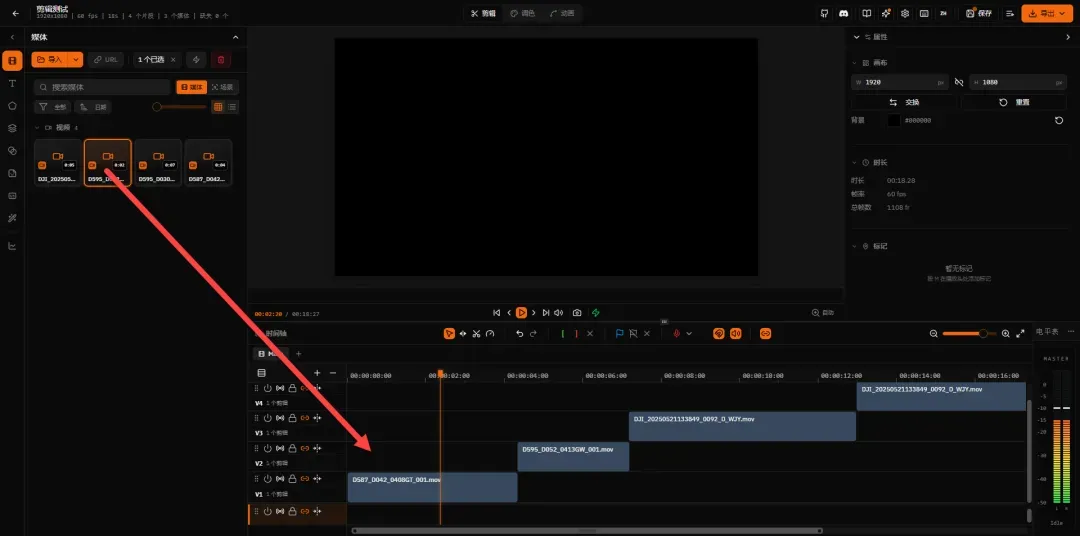Open the dropdown arrow beside the 导入 button
The image size is (1080, 536).
pyautogui.click(x=76, y=60)
